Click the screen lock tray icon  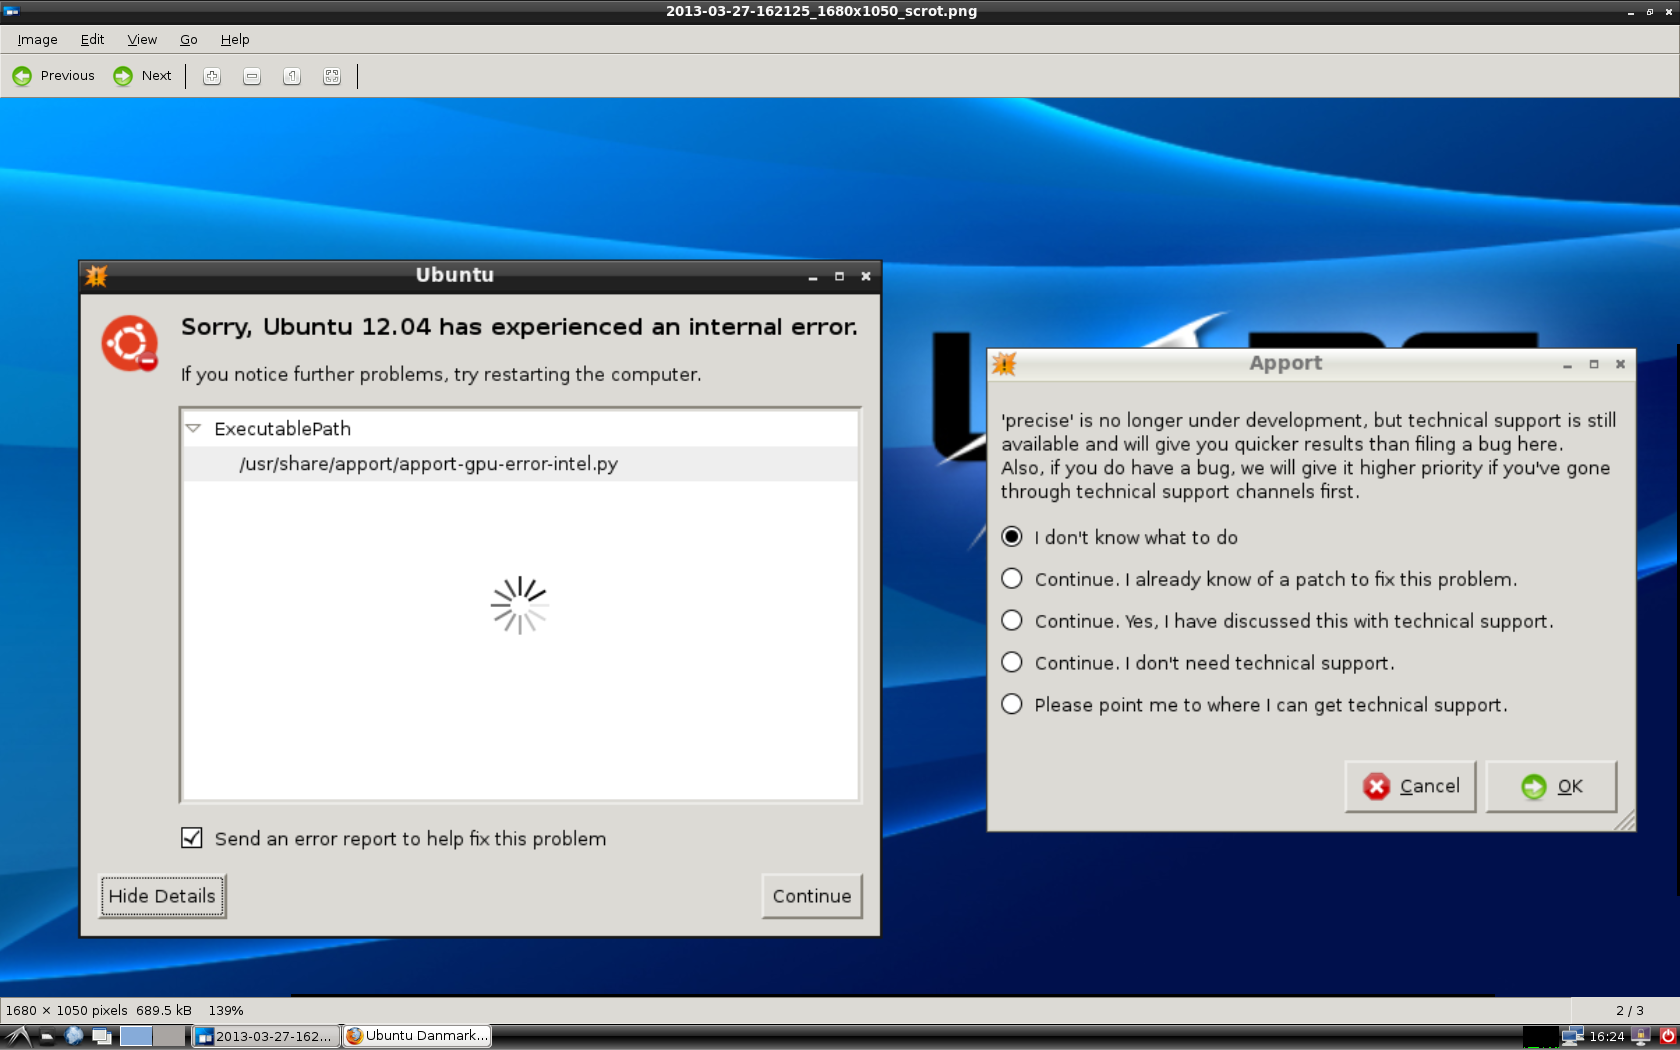click(1641, 1037)
